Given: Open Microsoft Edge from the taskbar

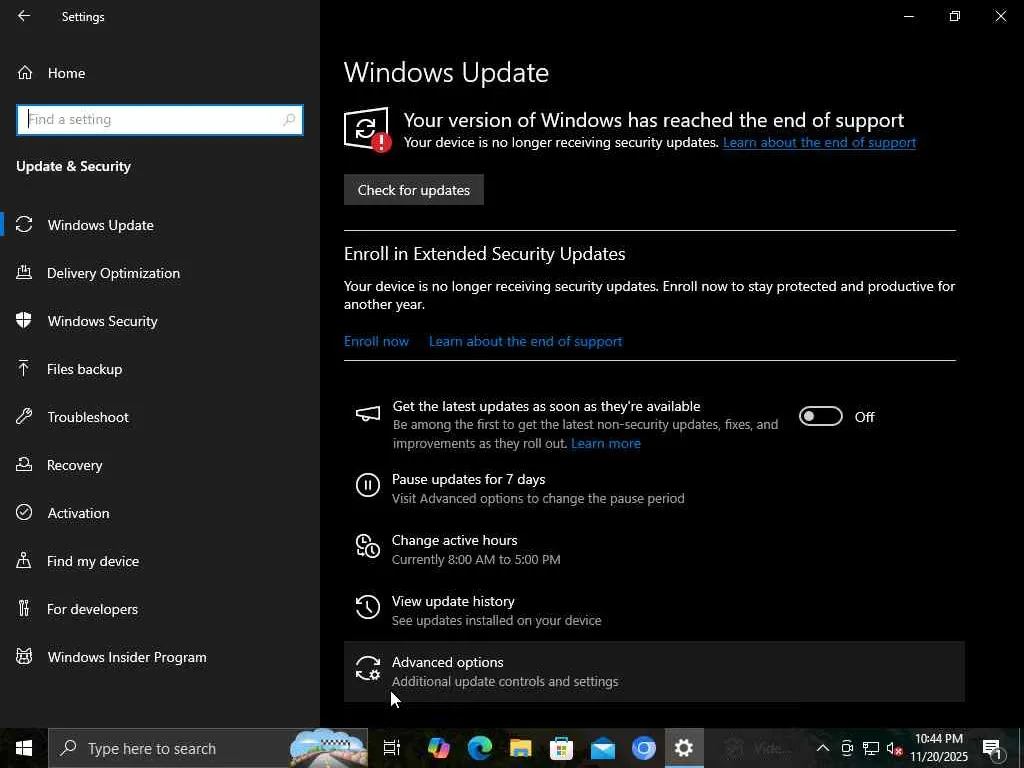Looking at the screenshot, I should (479, 748).
